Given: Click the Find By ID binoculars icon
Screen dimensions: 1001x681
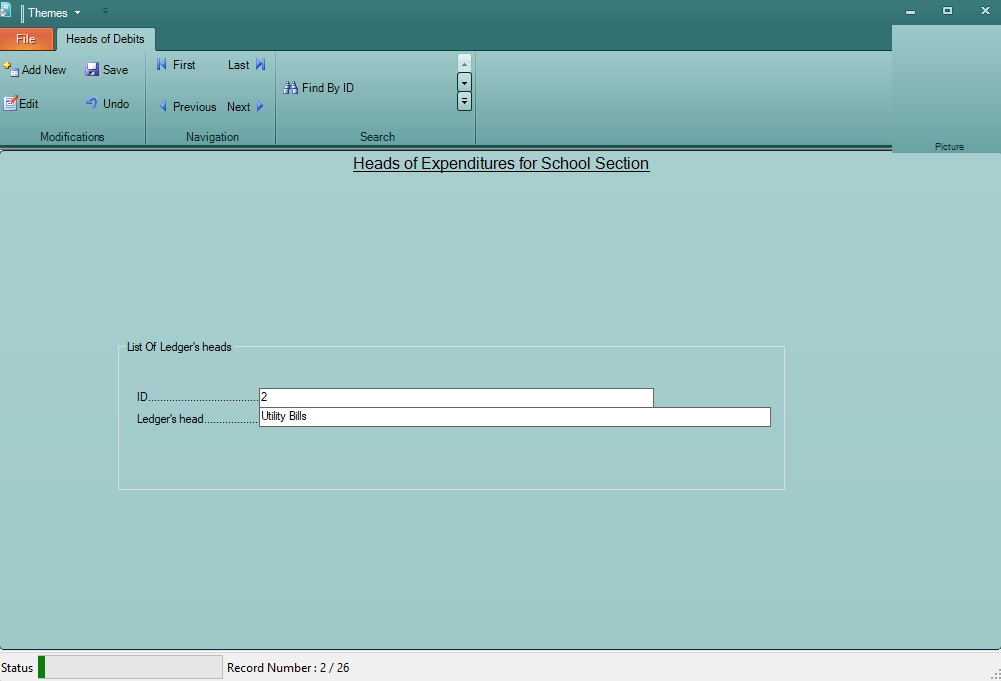Looking at the screenshot, I should 290,87.
